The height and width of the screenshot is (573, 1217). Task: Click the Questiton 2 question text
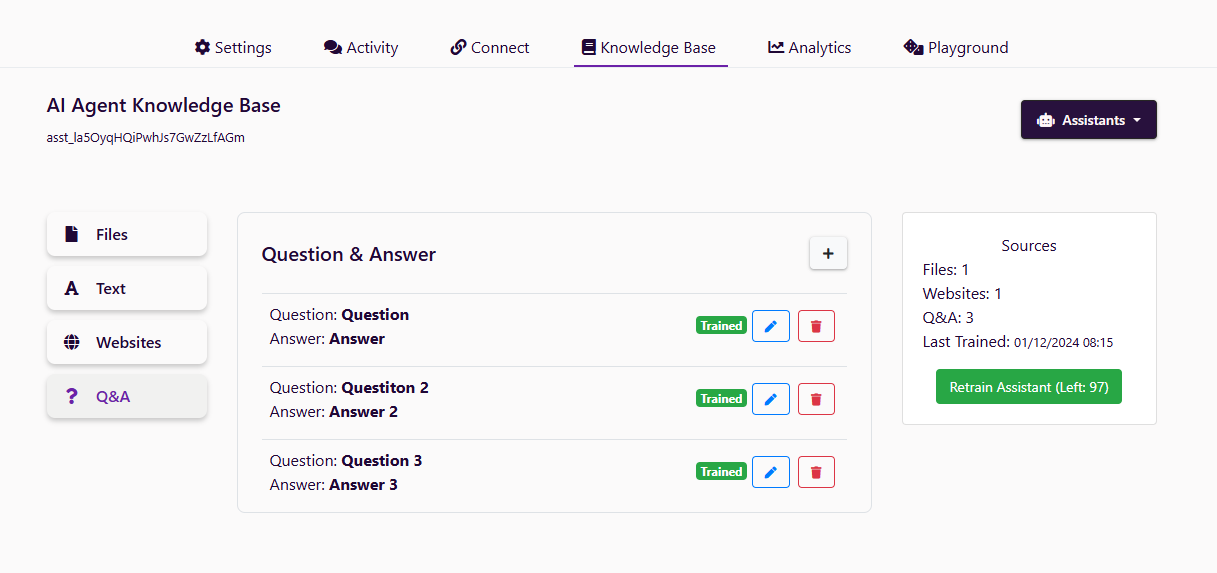click(385, 388)
